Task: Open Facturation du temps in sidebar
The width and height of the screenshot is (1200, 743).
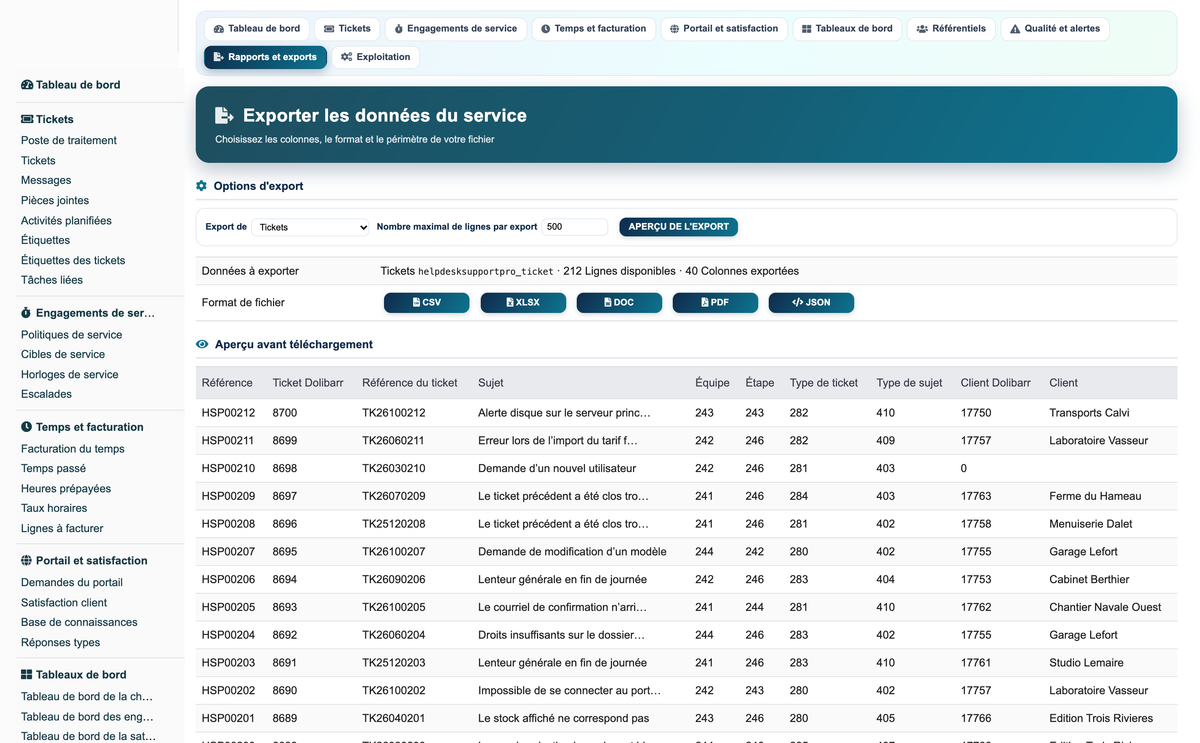Action: point(73,449)
